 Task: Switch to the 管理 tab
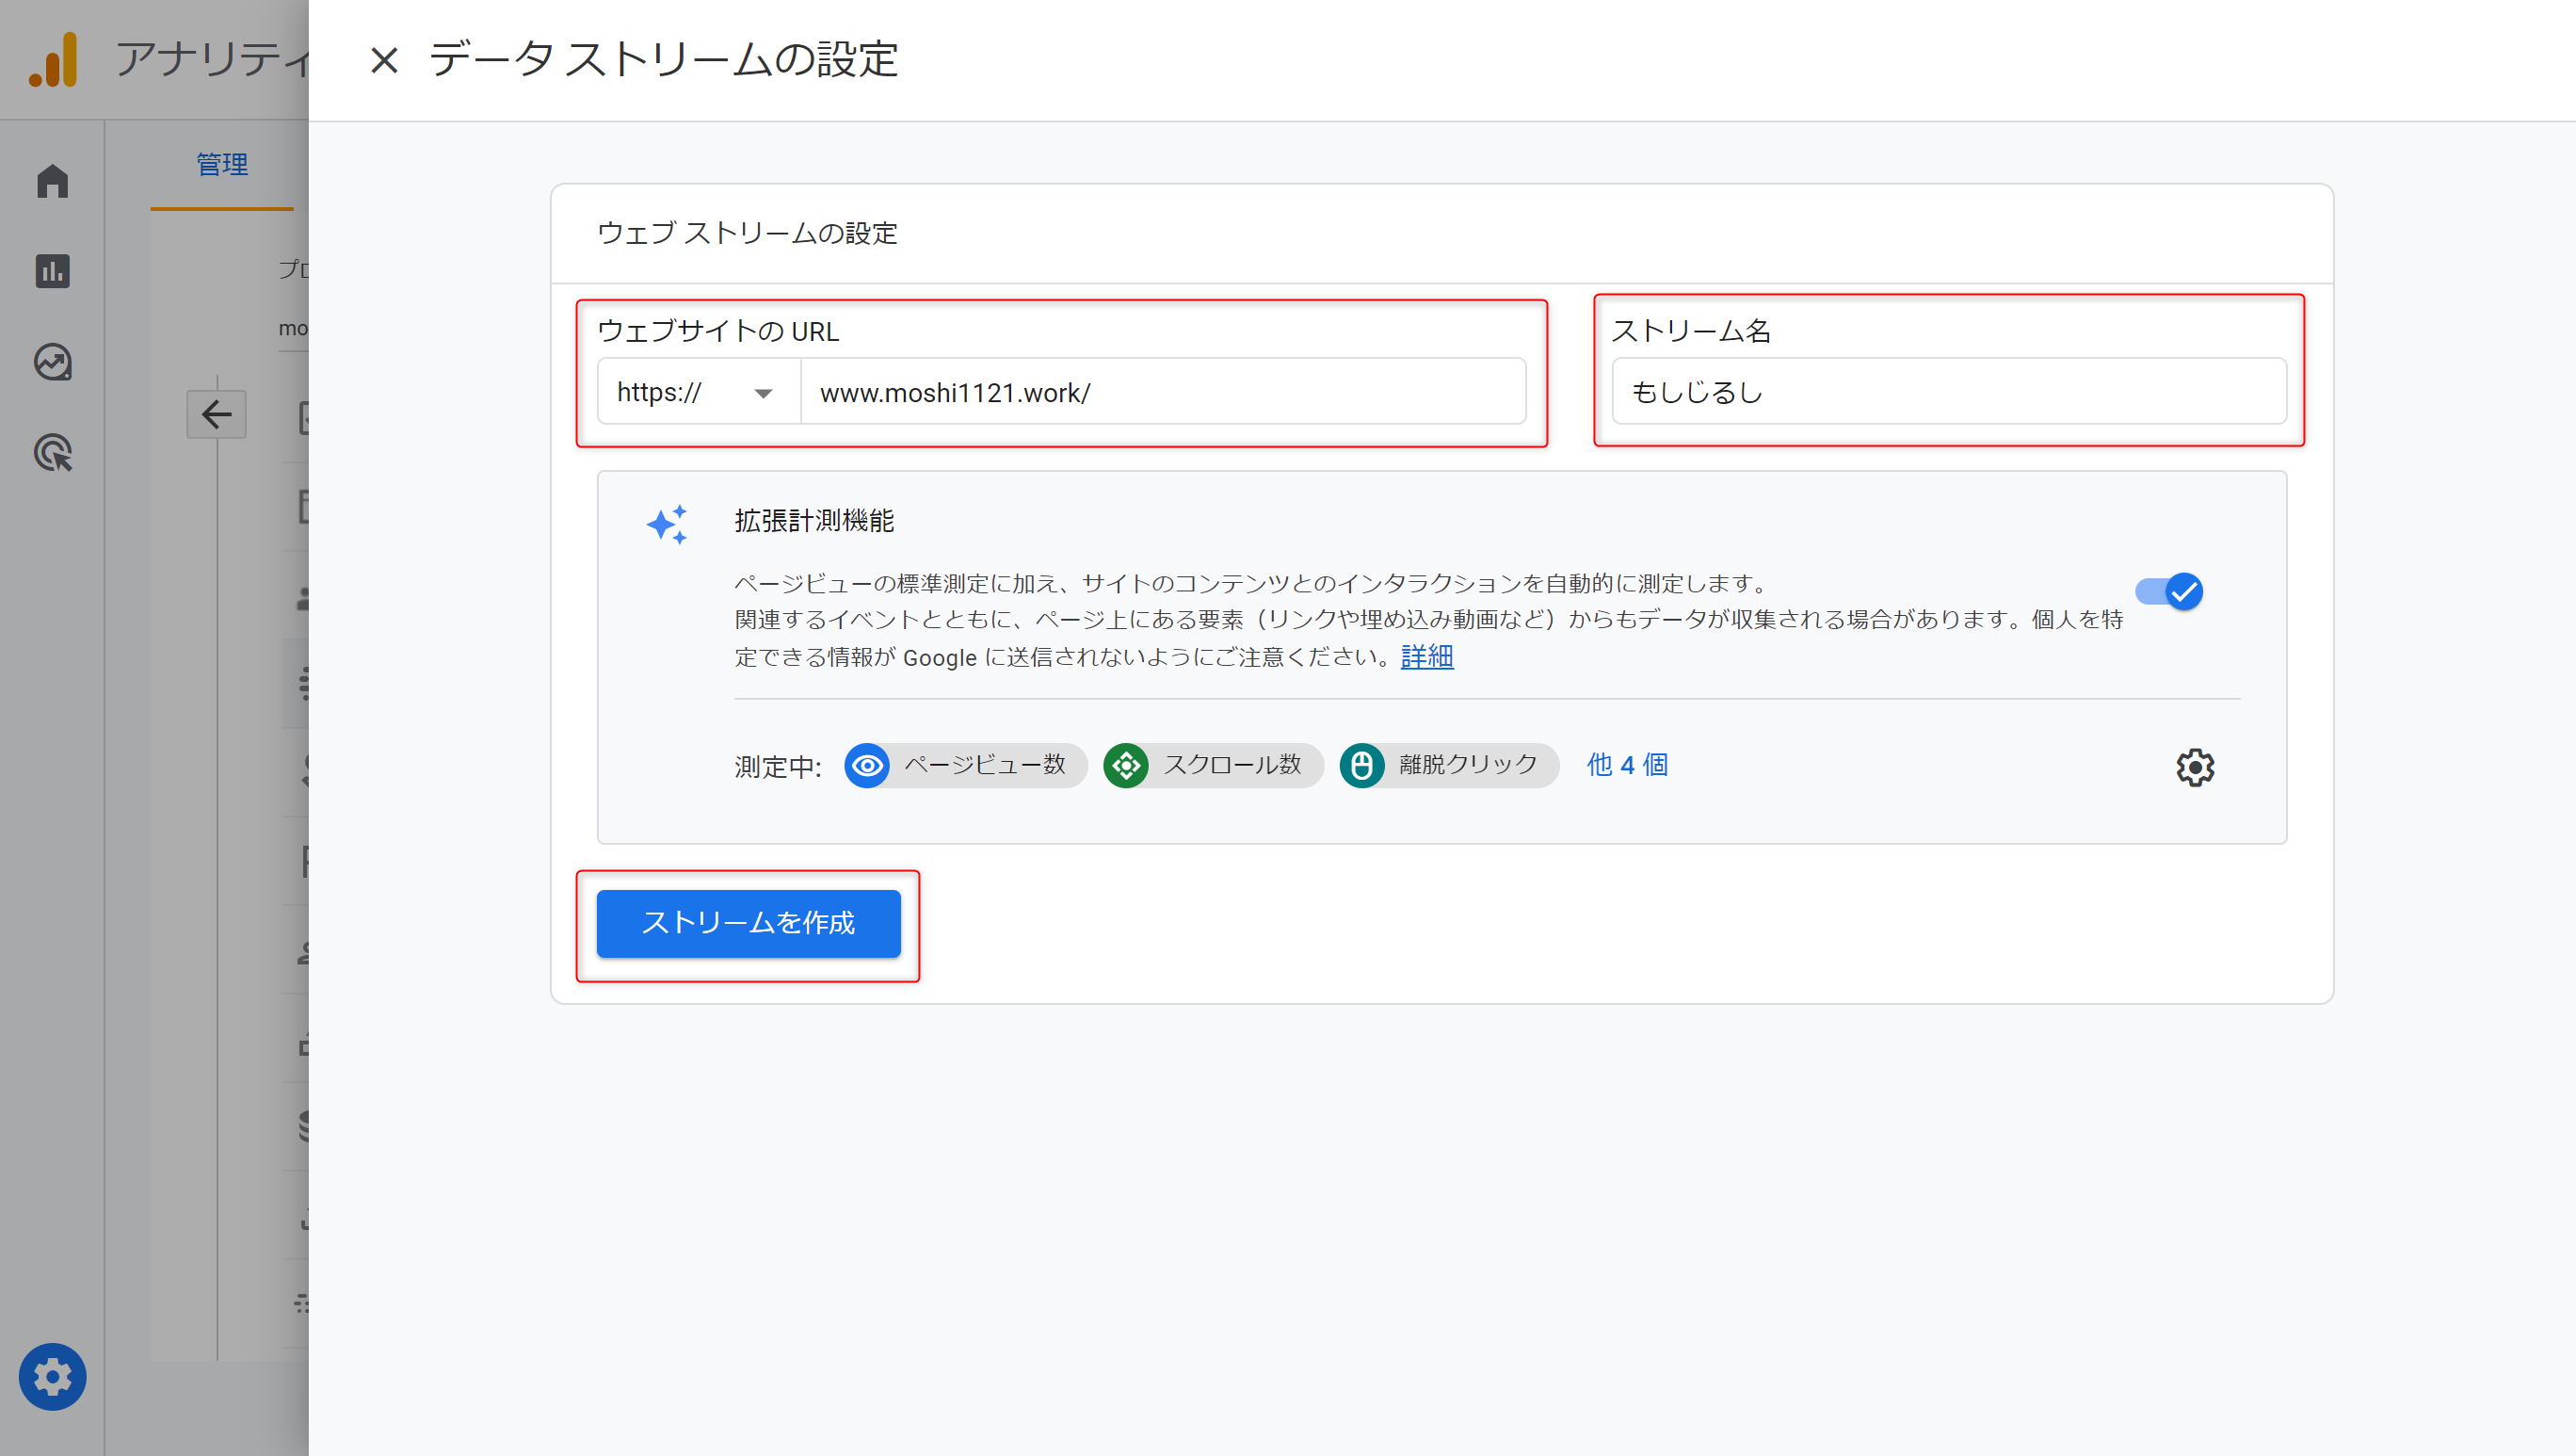click(x=221, y=163)
